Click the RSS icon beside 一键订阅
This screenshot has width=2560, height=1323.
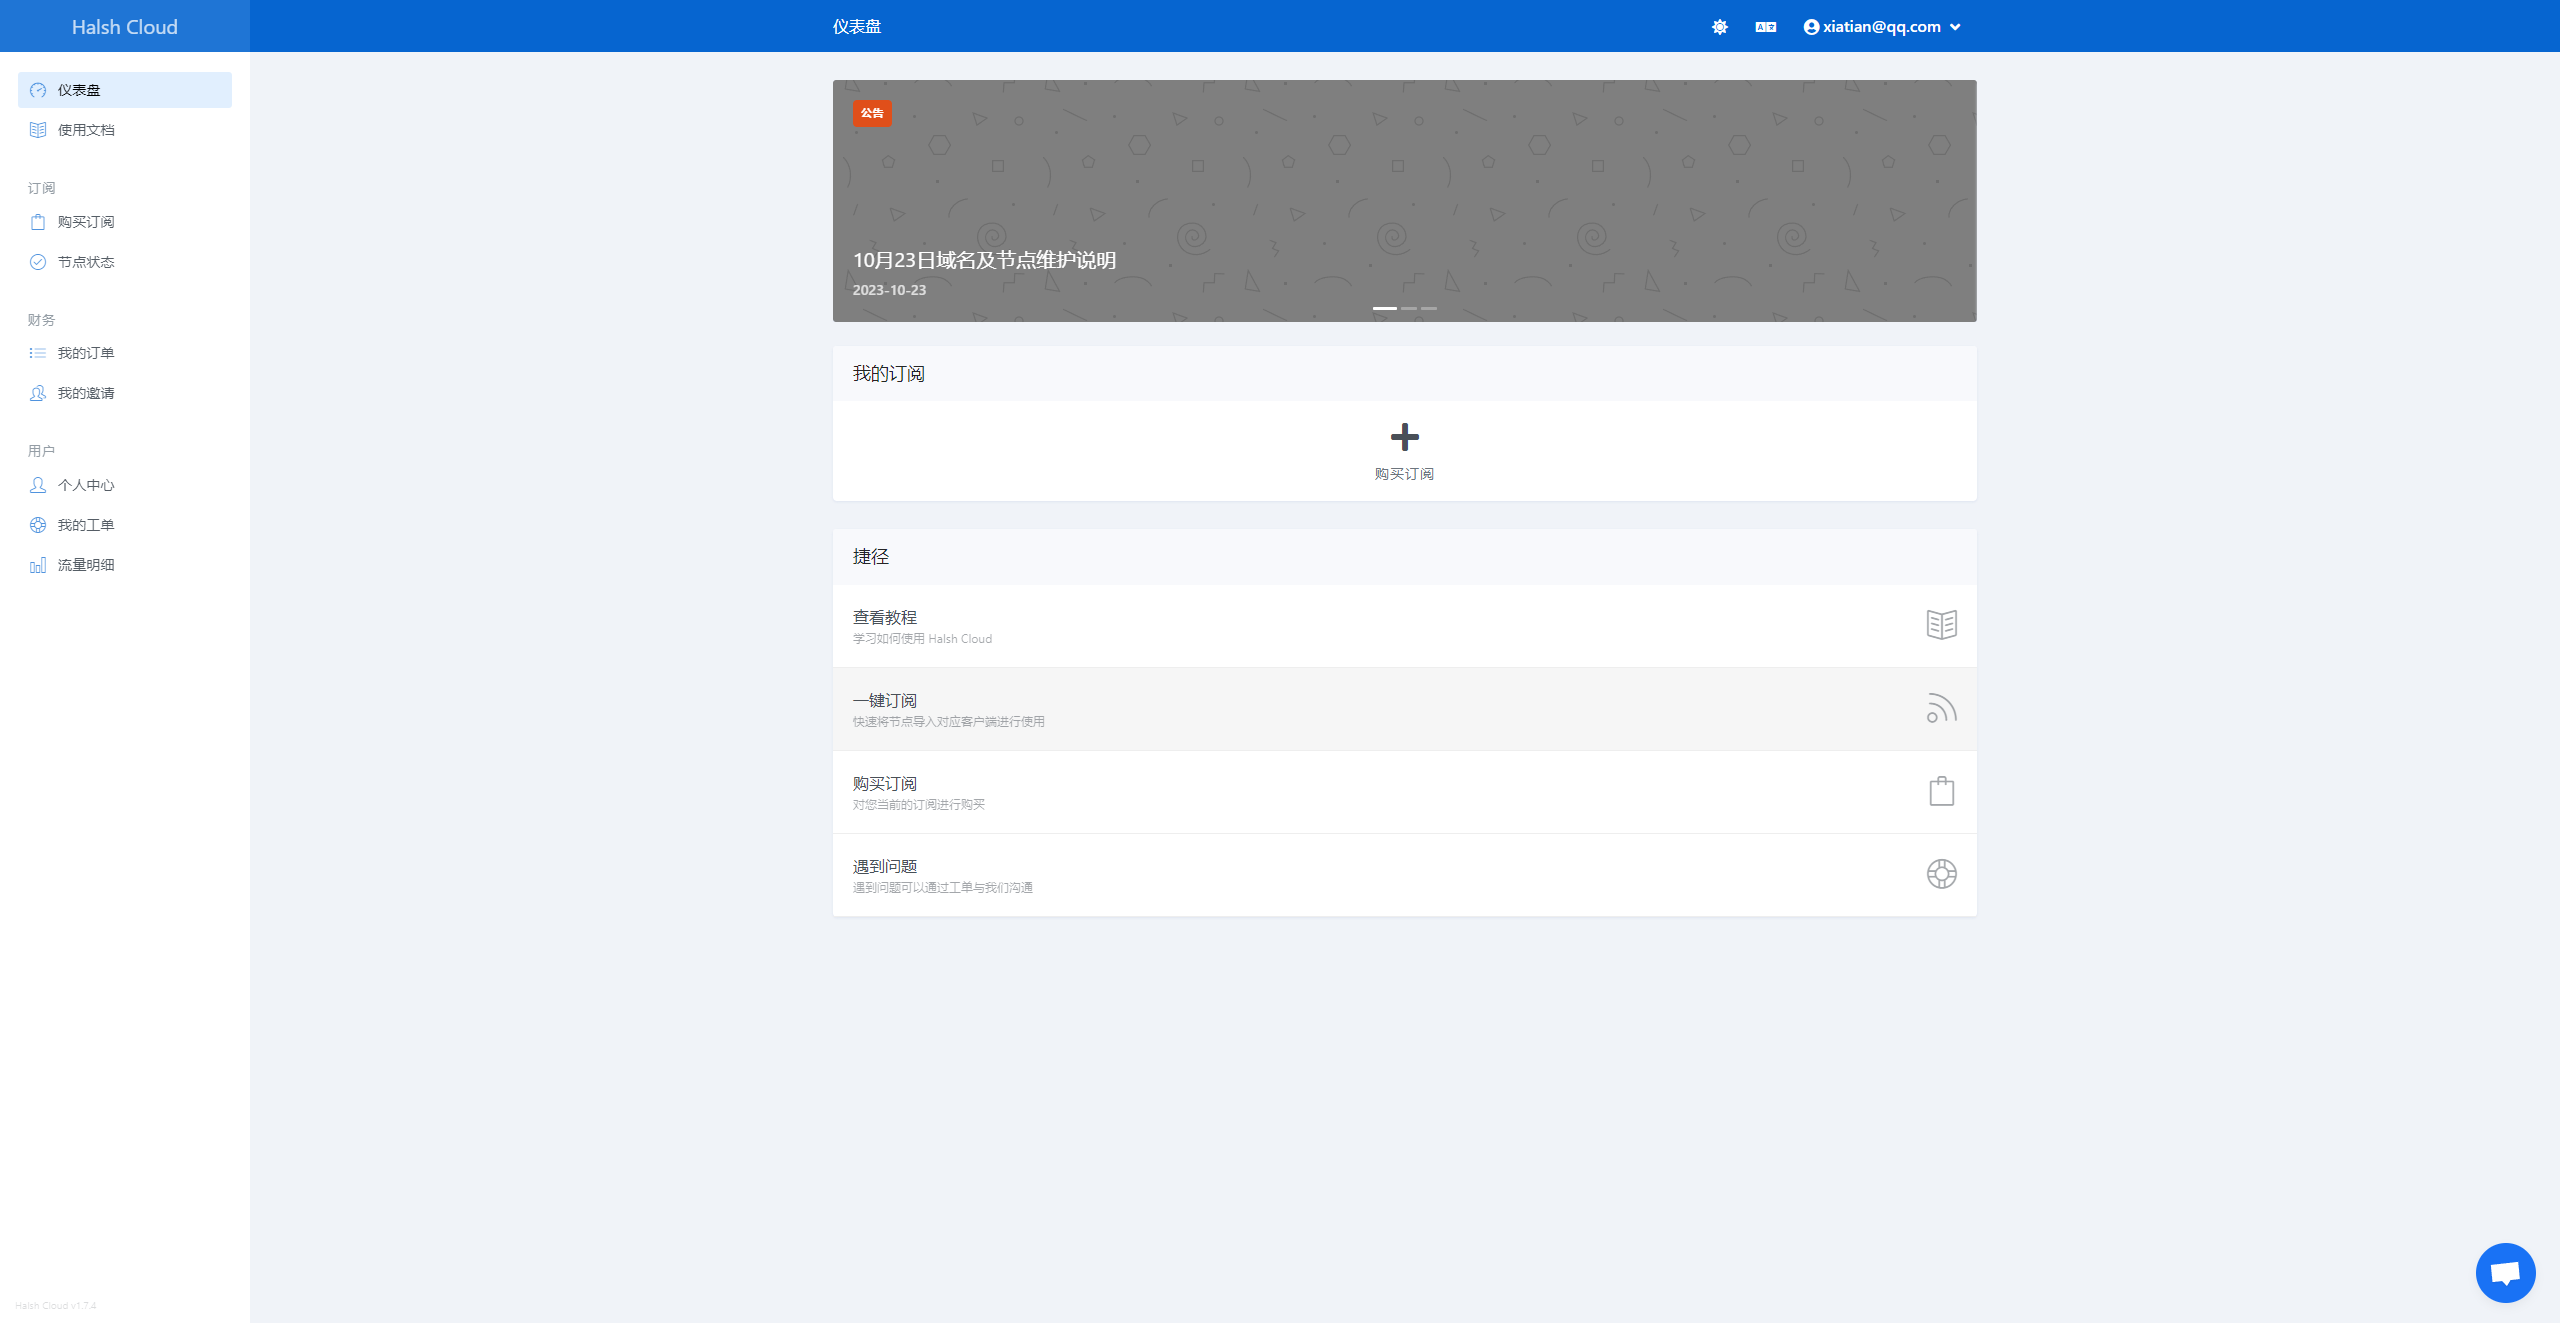[x=1941, y=708]
